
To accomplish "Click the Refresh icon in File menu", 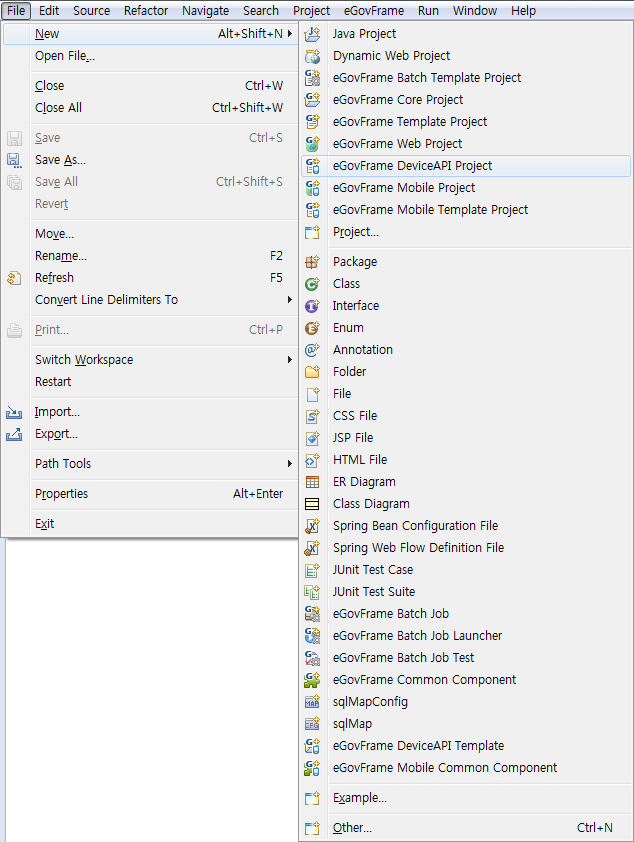I will pos(14,278).
